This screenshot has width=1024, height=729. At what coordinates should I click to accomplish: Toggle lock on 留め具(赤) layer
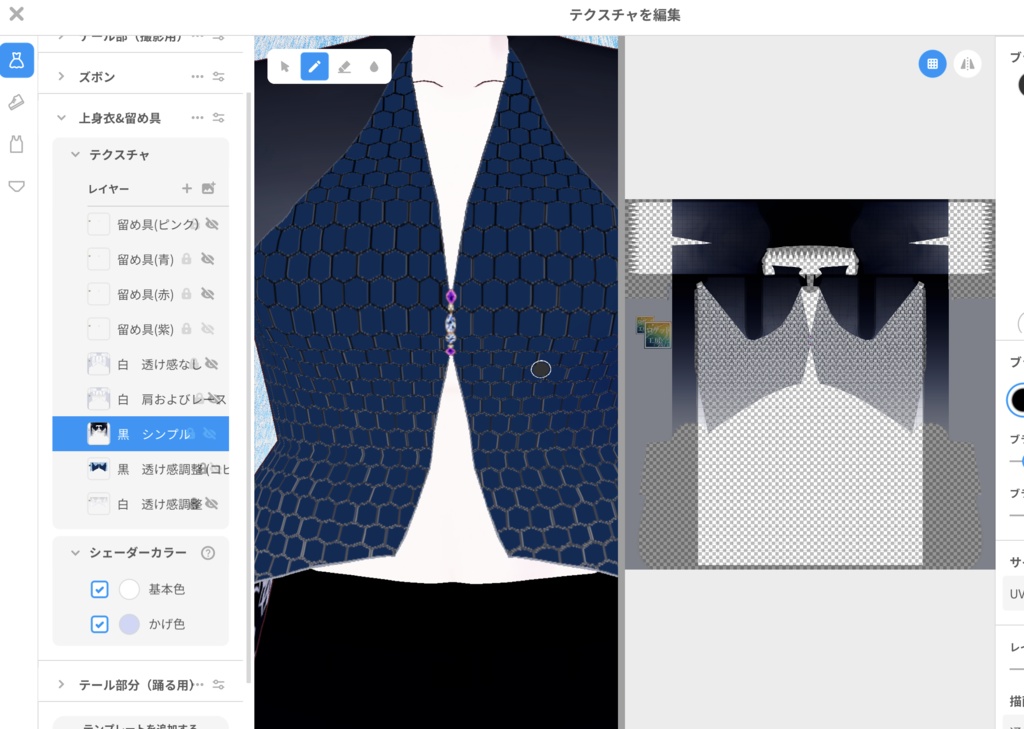point(186,294)
